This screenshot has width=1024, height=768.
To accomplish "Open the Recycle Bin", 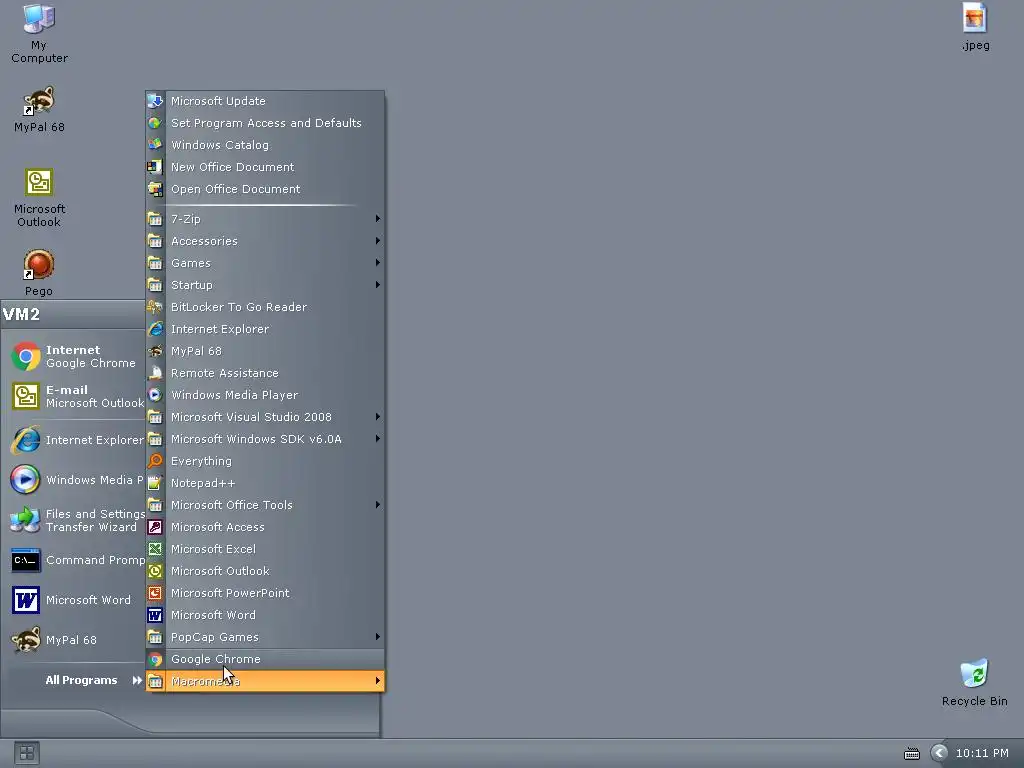I will (x=974, y=682).
